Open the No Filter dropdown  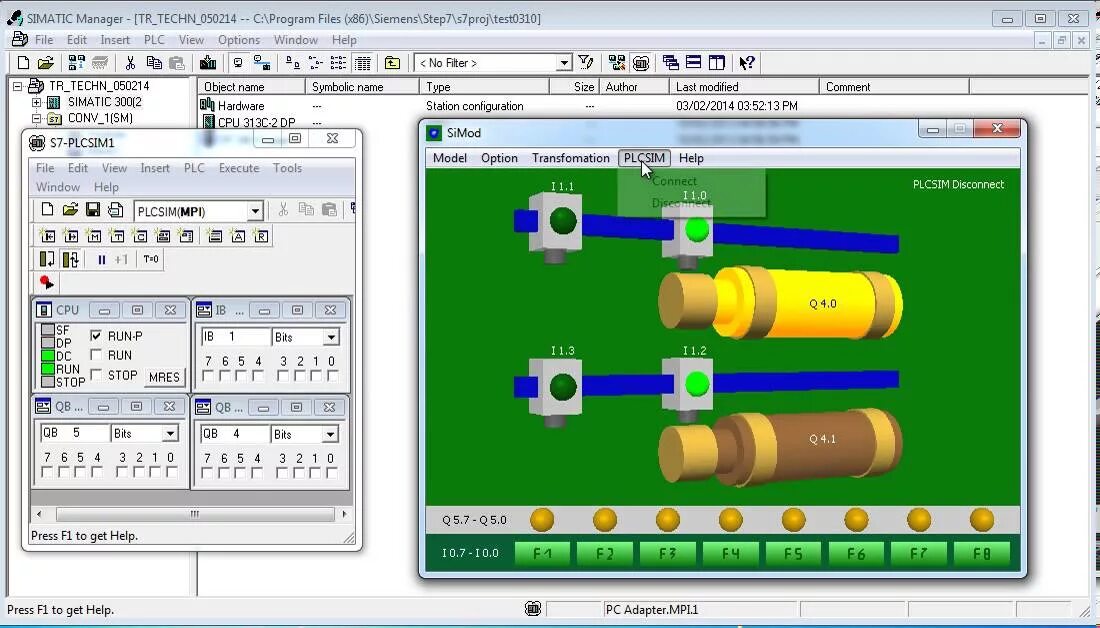[564, 63]
